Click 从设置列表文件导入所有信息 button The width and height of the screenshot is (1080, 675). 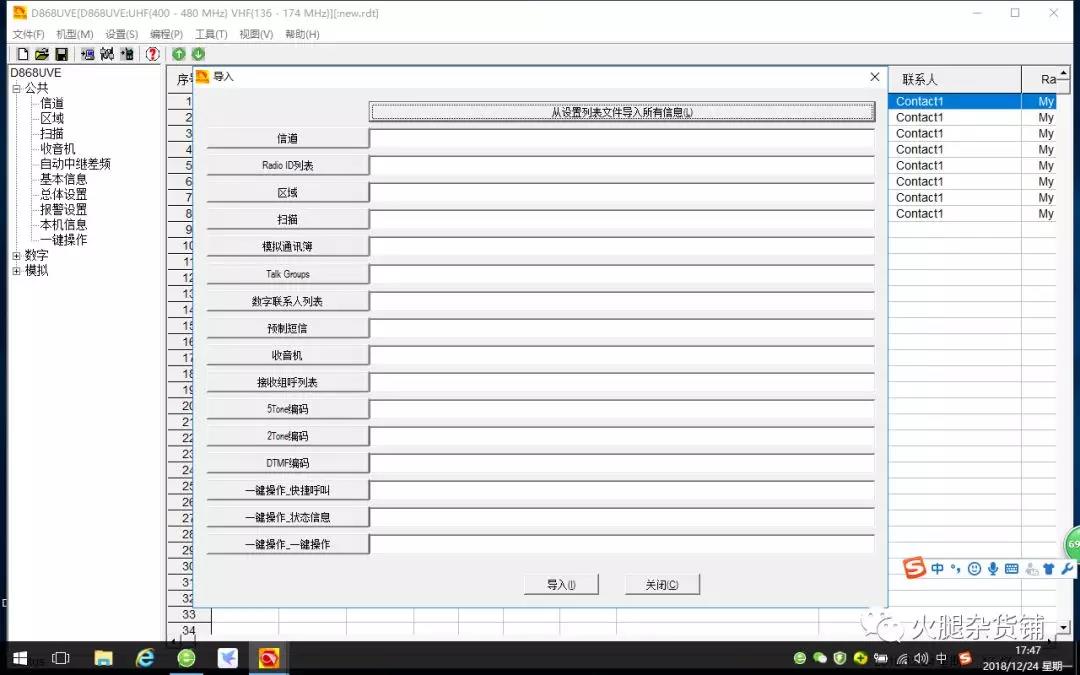(x=622, y=112)
